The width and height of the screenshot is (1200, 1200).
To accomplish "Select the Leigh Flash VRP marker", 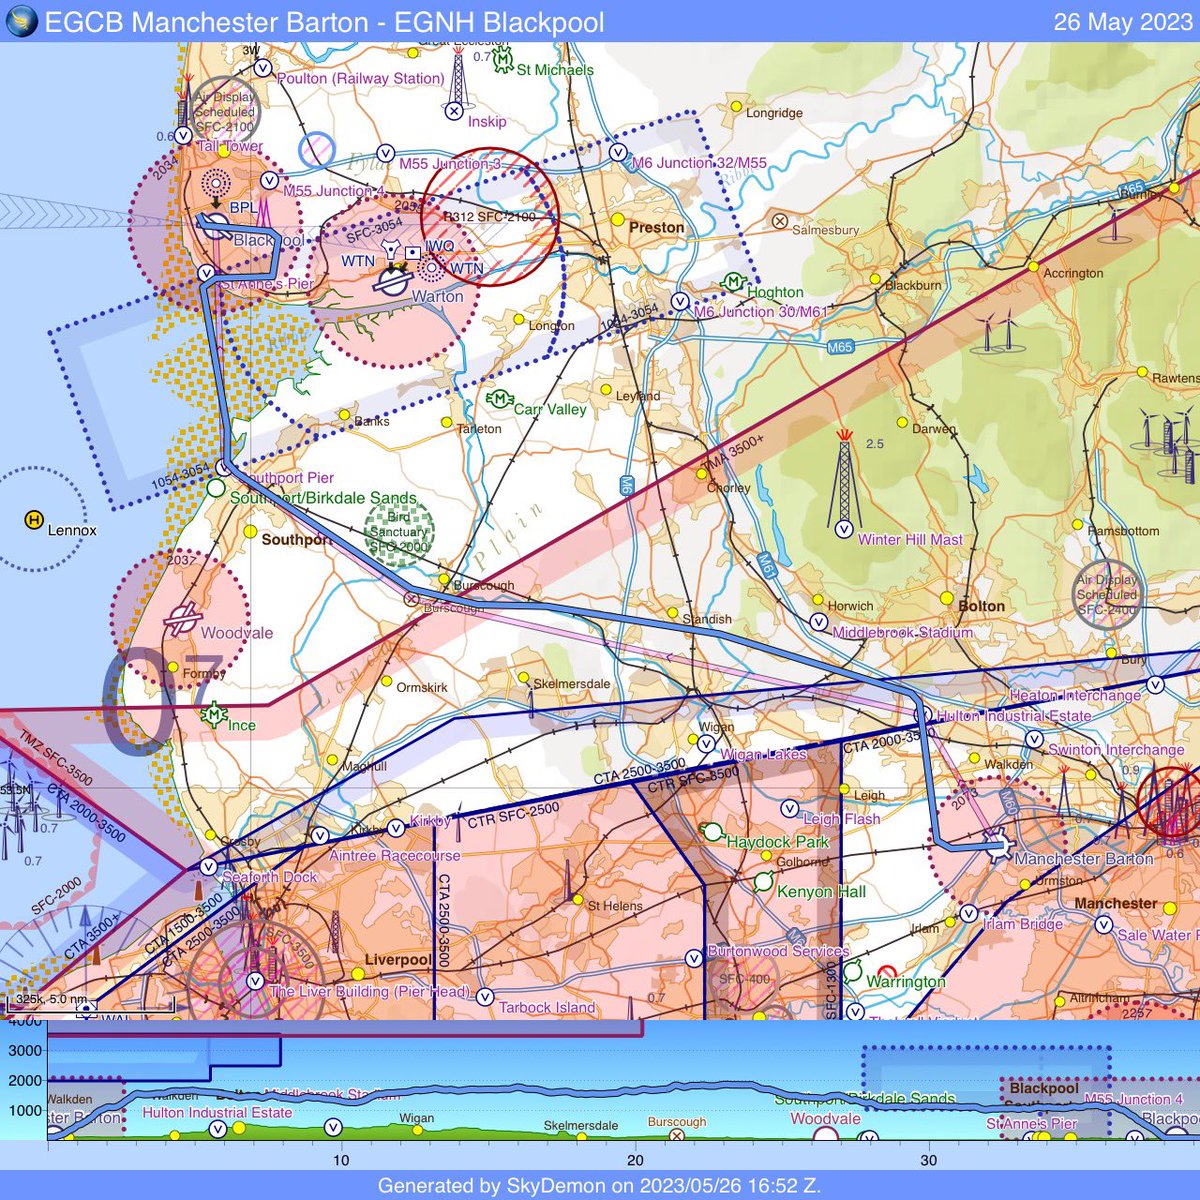I will [x=790, y=808].
